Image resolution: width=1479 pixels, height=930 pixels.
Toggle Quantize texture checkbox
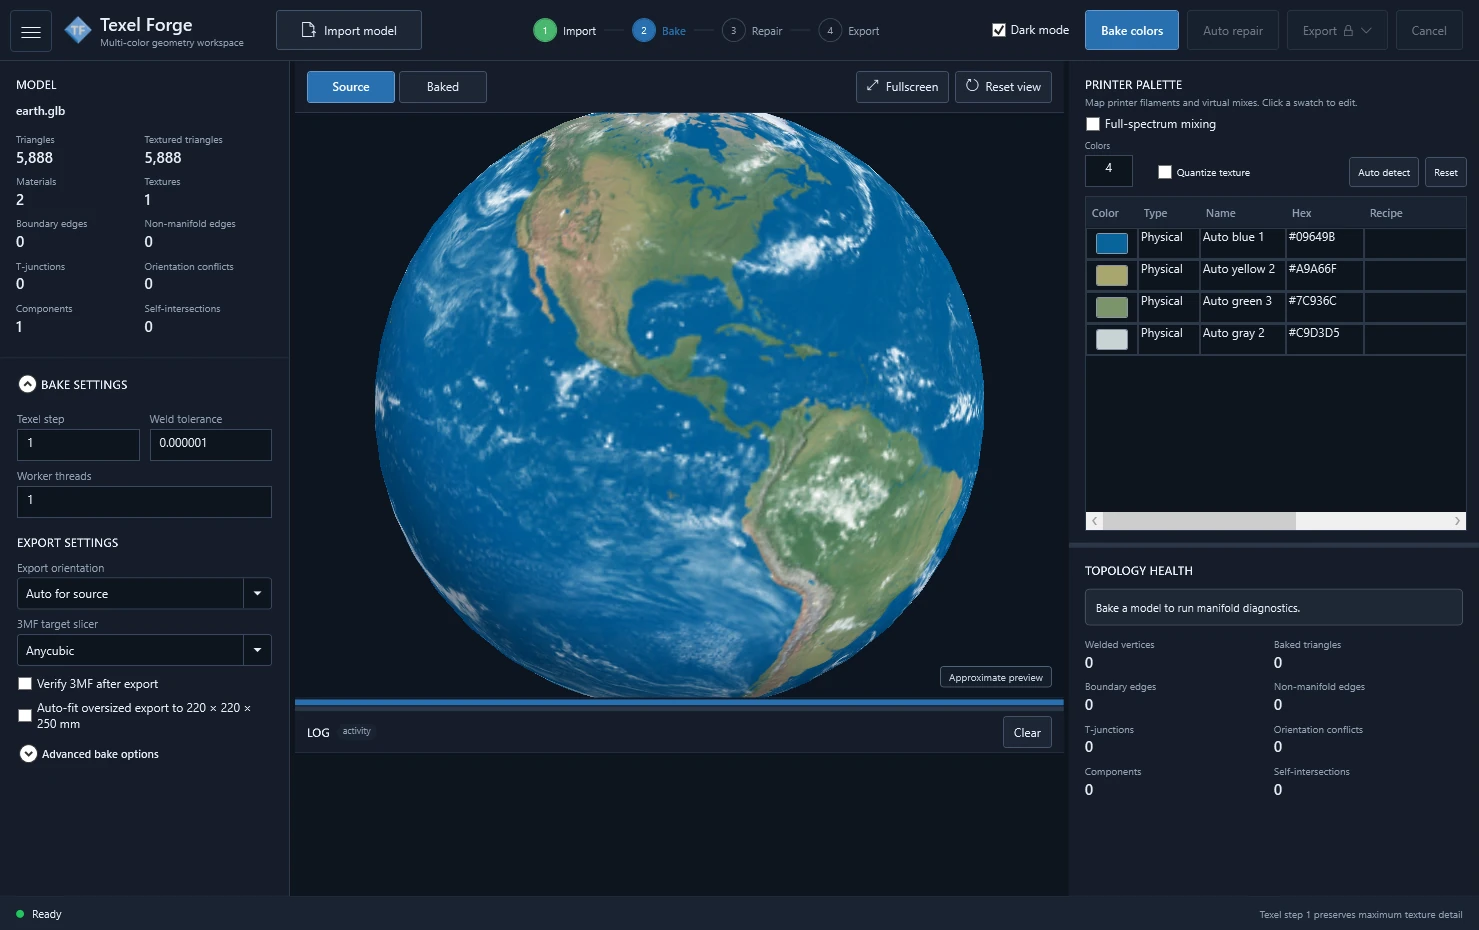(x=1165, y=172)
